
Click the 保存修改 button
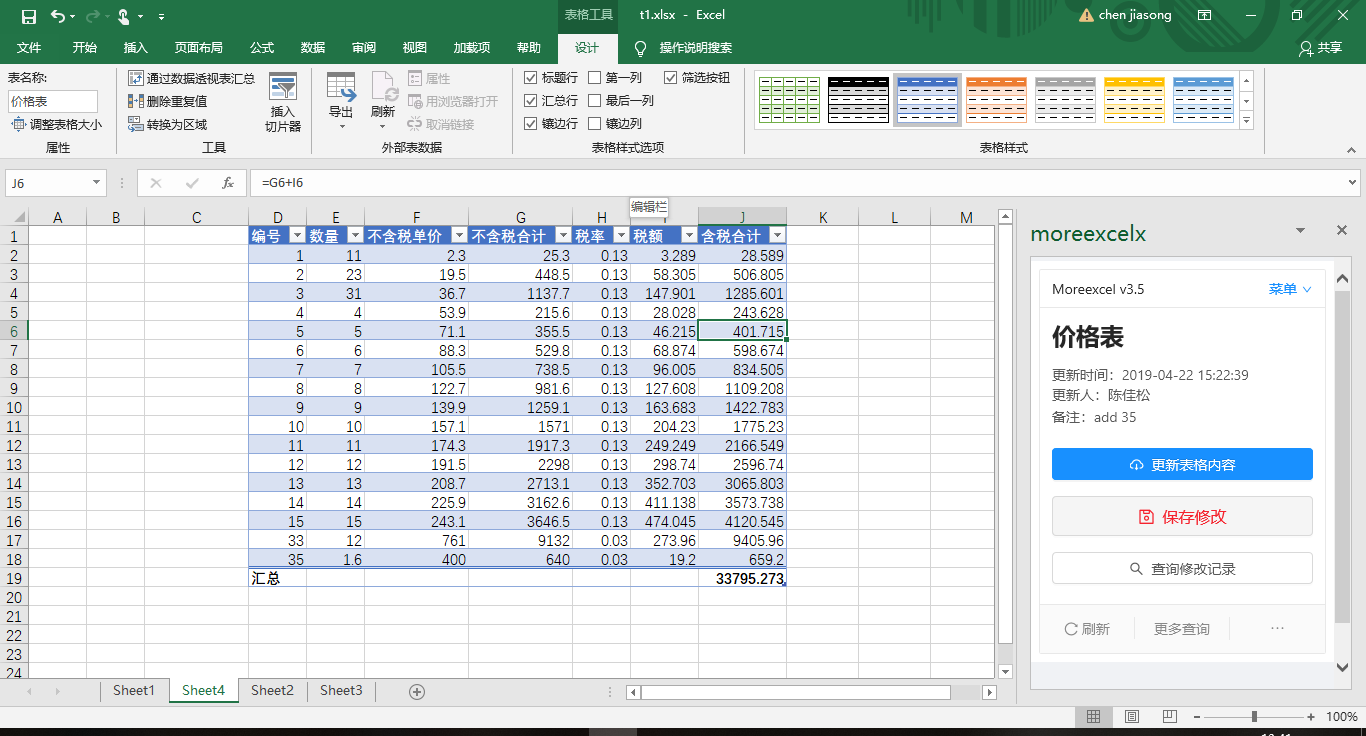click(1181, 516)
